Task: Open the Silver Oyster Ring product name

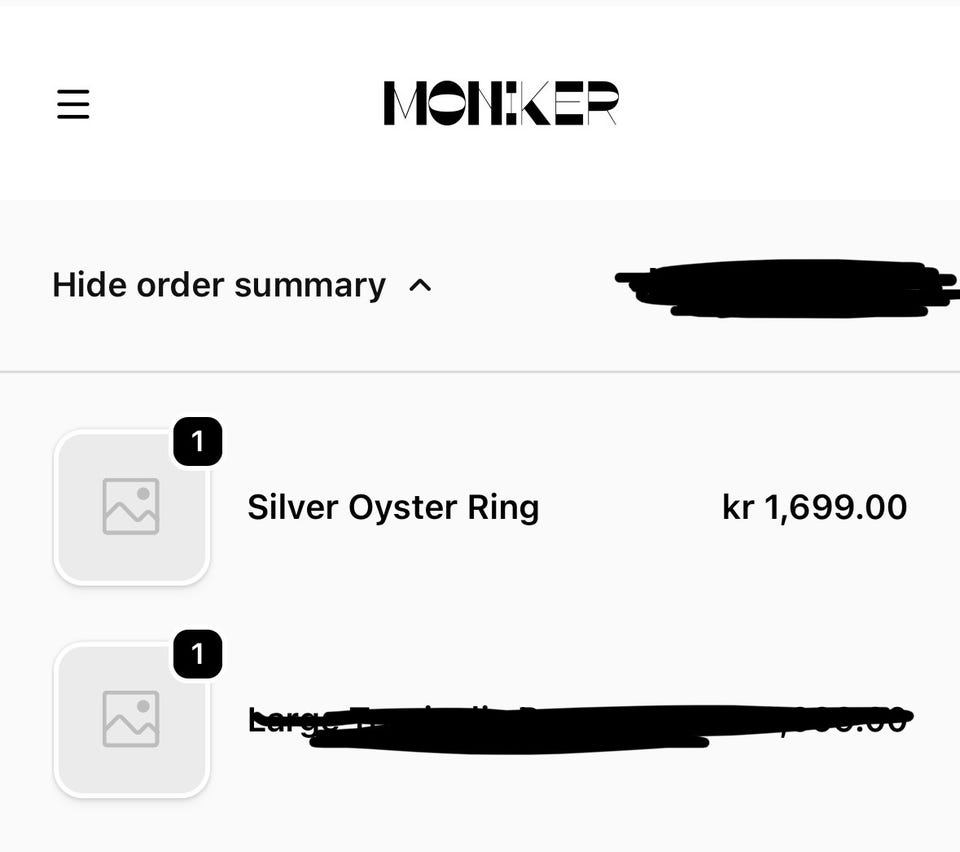Action: pos(393,507)
